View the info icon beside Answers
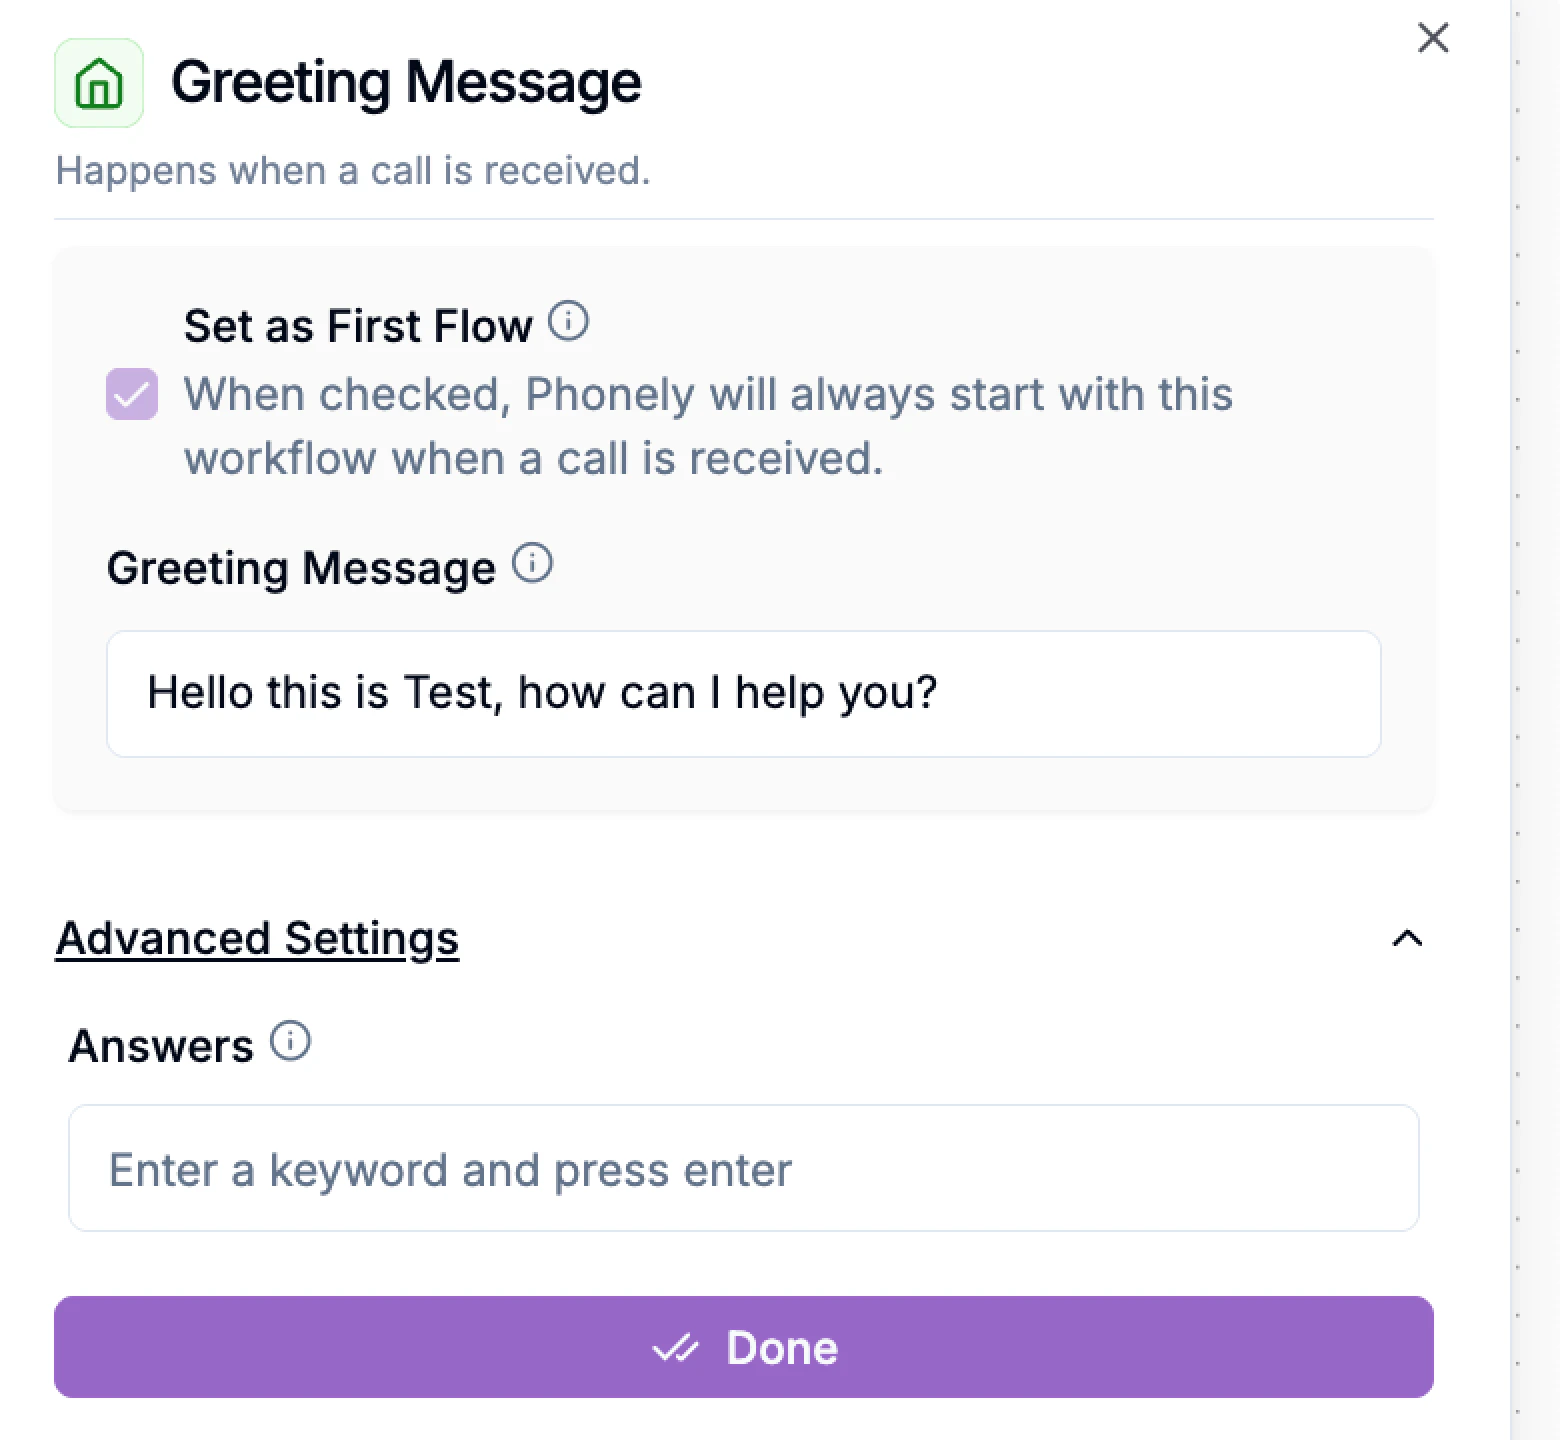This screenshot has width=1560, height=1440. point(290,1041)
